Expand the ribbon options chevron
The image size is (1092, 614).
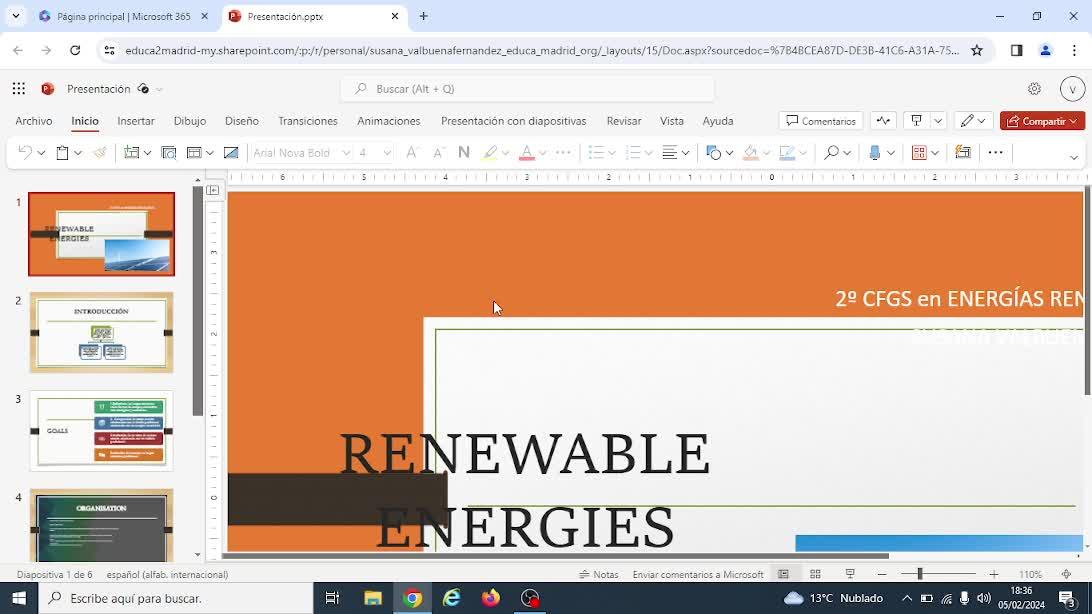1074,156
